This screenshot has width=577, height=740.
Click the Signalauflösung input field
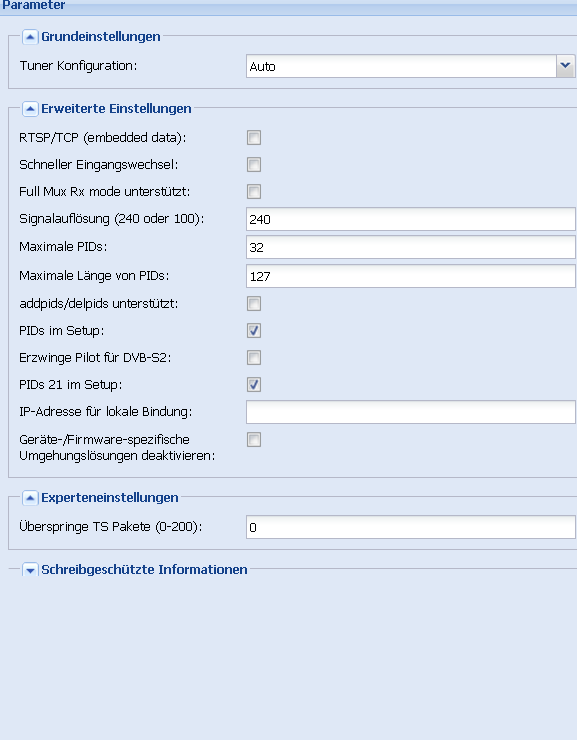[410, 219]
